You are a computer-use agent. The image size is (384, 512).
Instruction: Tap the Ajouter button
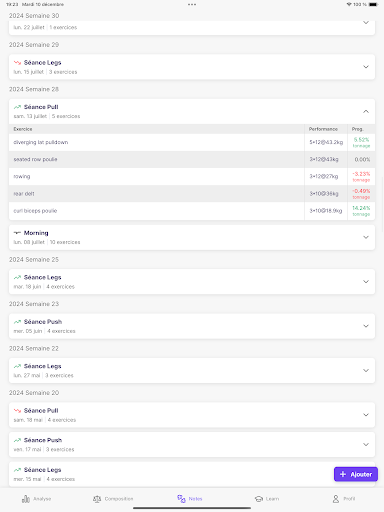[x=356, y=474]
